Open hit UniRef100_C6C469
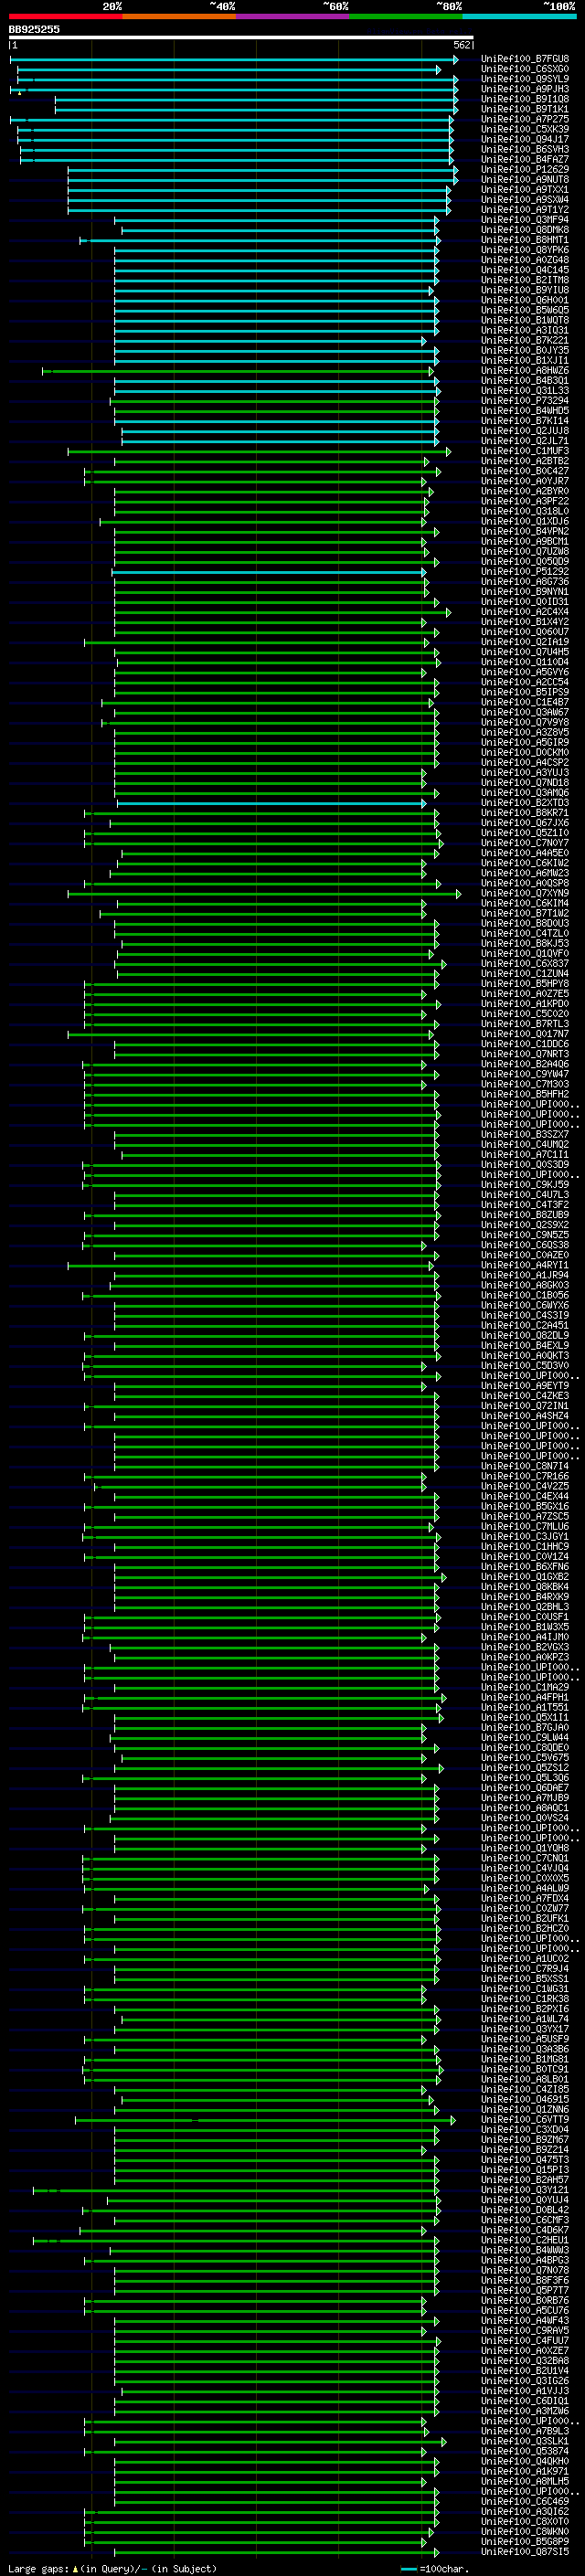This screenshot has height=2576, width=585. pos(525,2502)
